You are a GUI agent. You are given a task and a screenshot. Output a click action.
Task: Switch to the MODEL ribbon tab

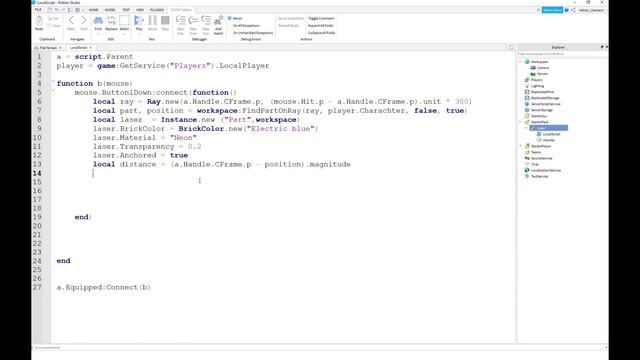(x=110, y=10)
